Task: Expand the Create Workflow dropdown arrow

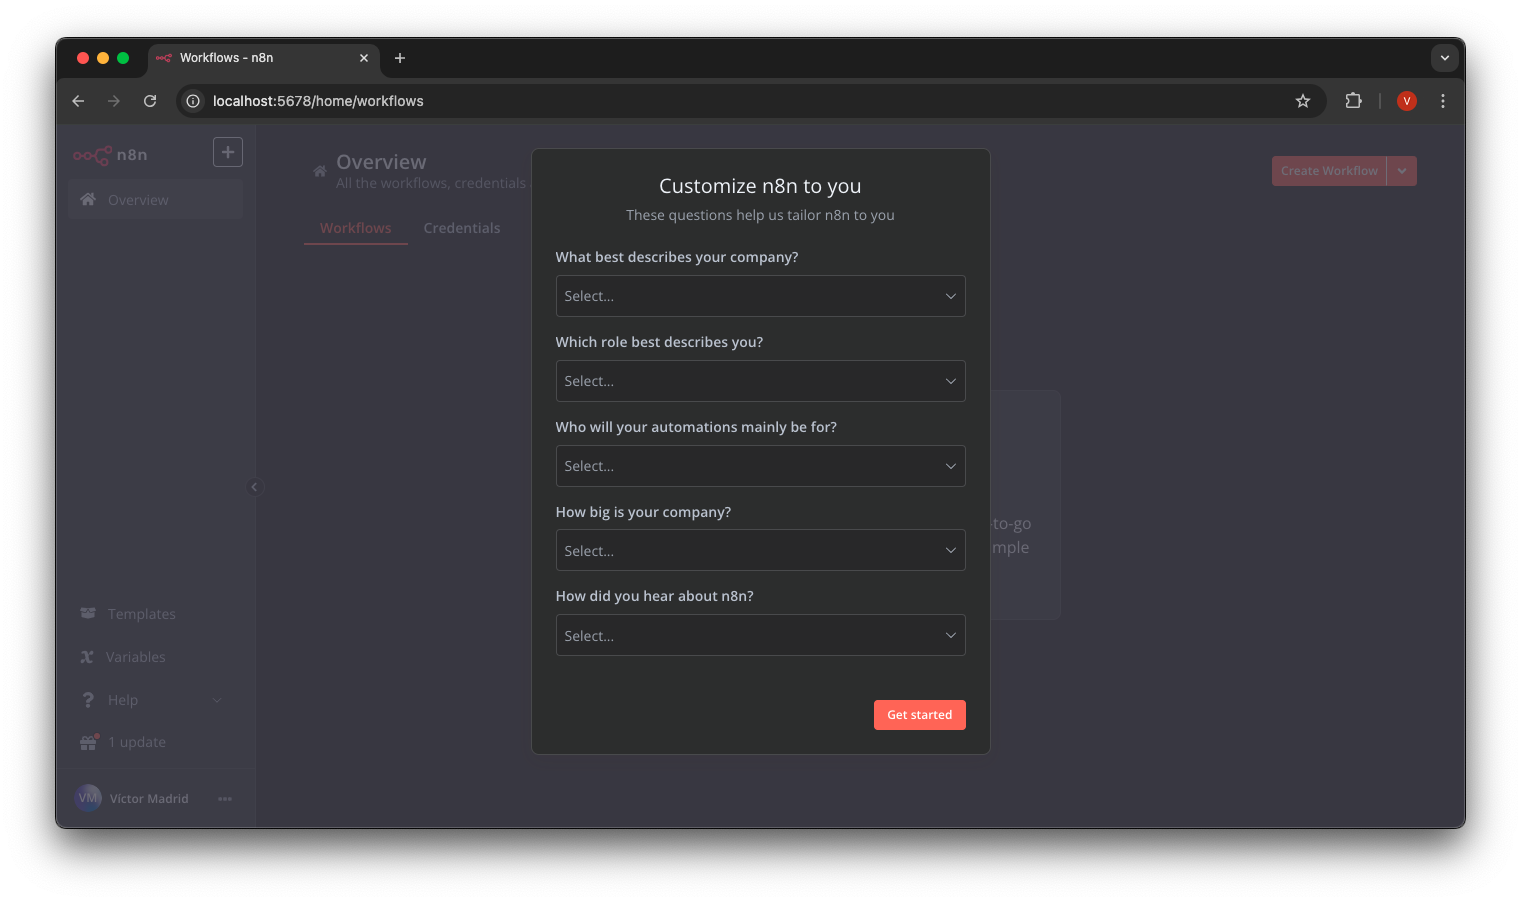Action: (1402, 171)
